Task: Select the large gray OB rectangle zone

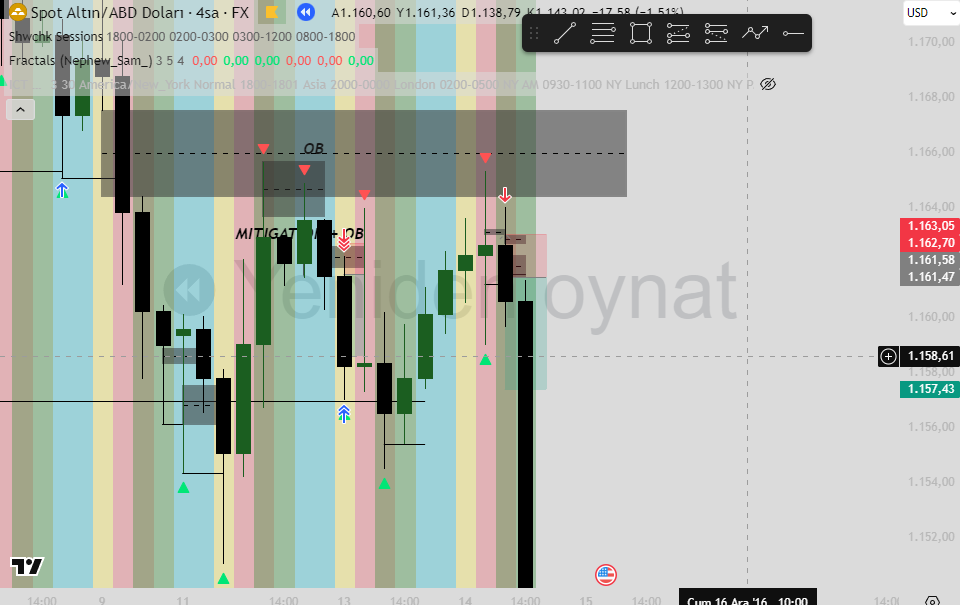Action: point(364,153)
